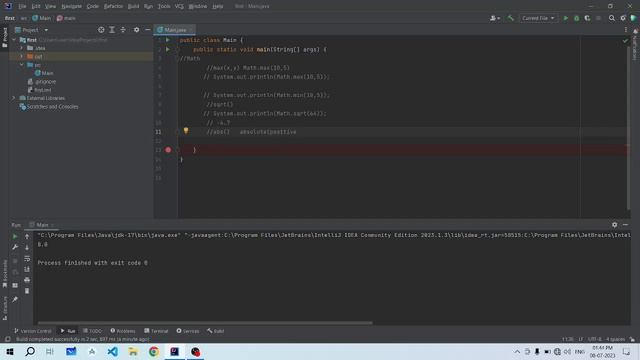Open Services tool window
The height and width of the screenshot is (360, 640).
click(188, 331)
